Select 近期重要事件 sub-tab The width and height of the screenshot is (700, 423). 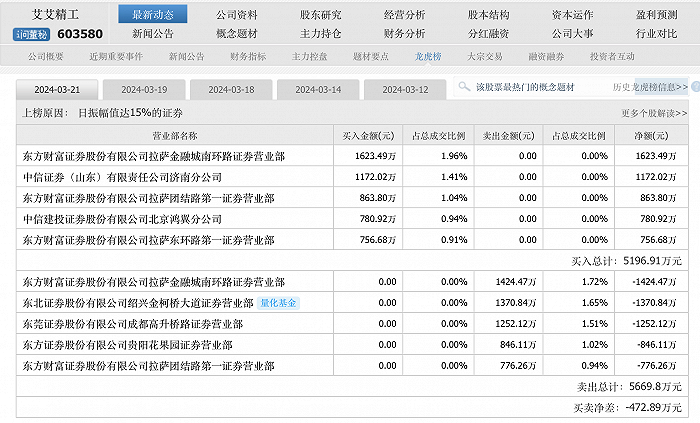point(116,57)
